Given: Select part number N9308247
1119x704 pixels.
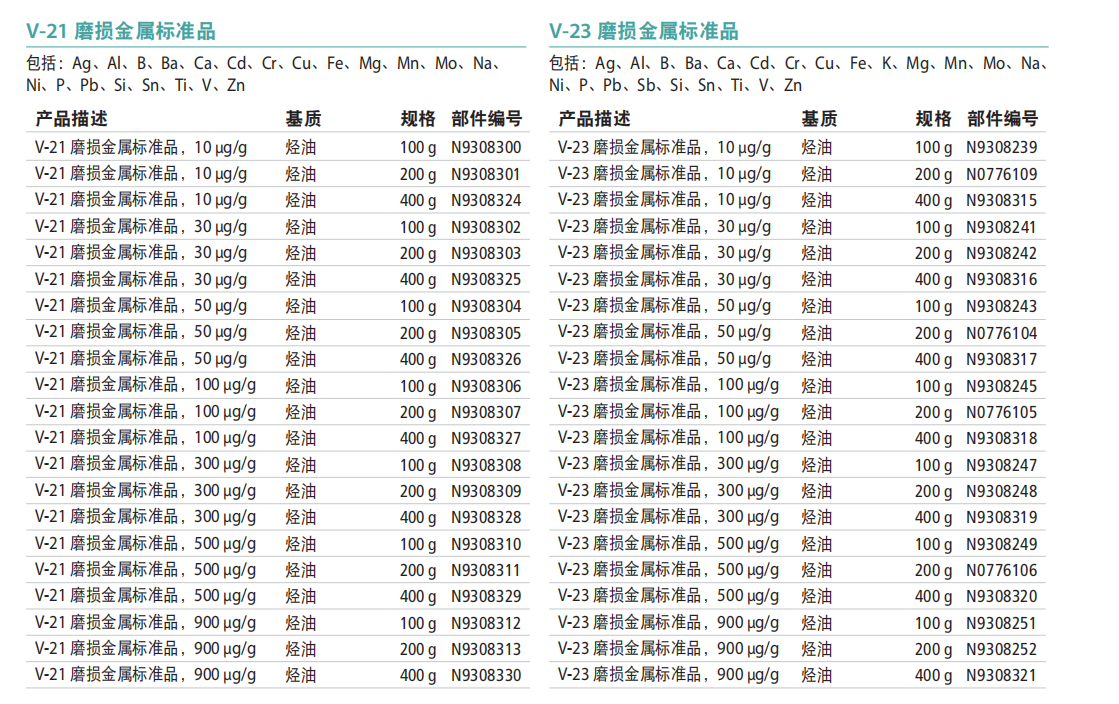Looking at the screenshot, I should [1002, 466].
